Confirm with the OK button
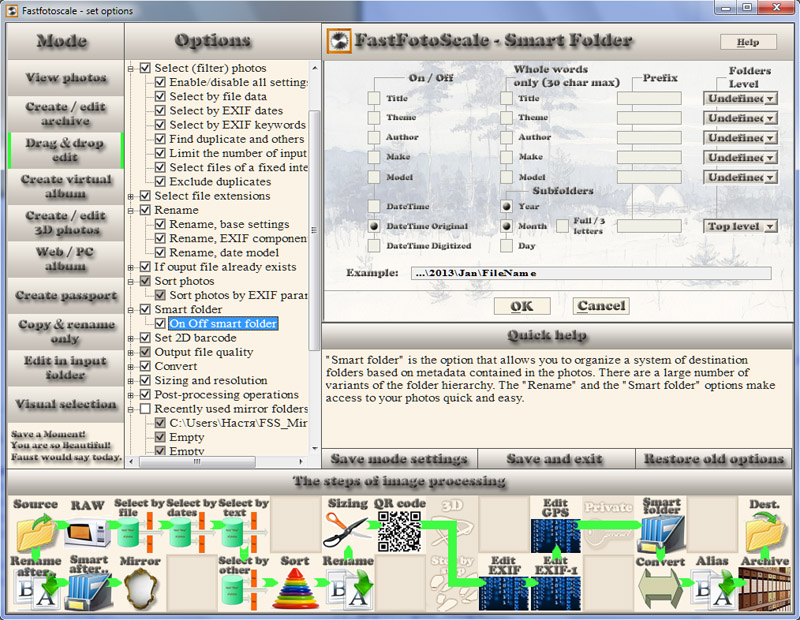Screen dimensions: 800x620 (x=522, y=306)
